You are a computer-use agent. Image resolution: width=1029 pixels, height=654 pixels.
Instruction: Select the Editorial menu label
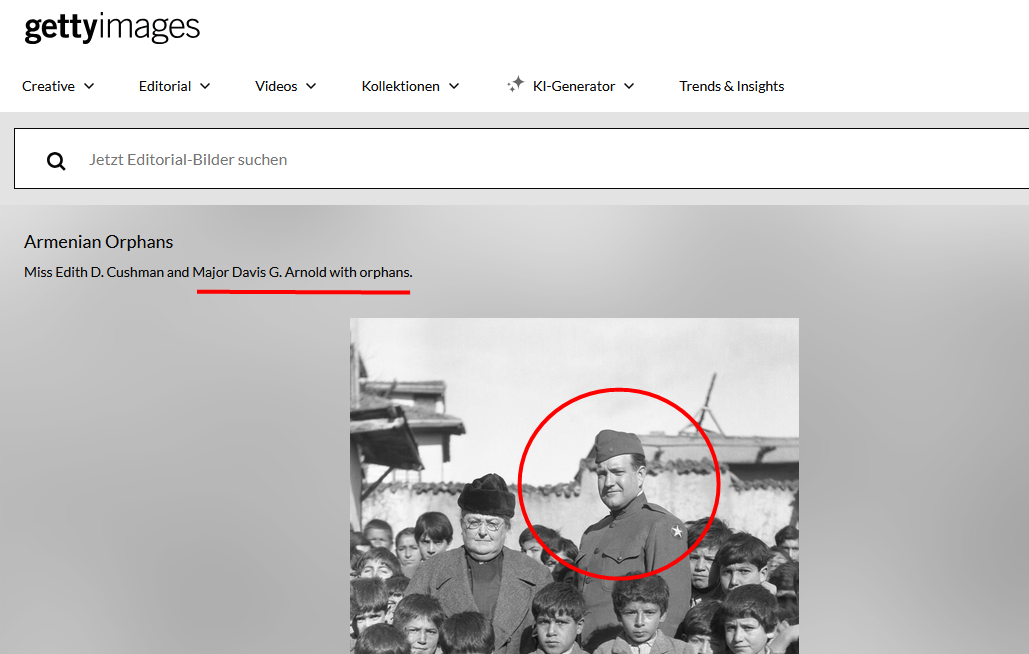(165, 86)
